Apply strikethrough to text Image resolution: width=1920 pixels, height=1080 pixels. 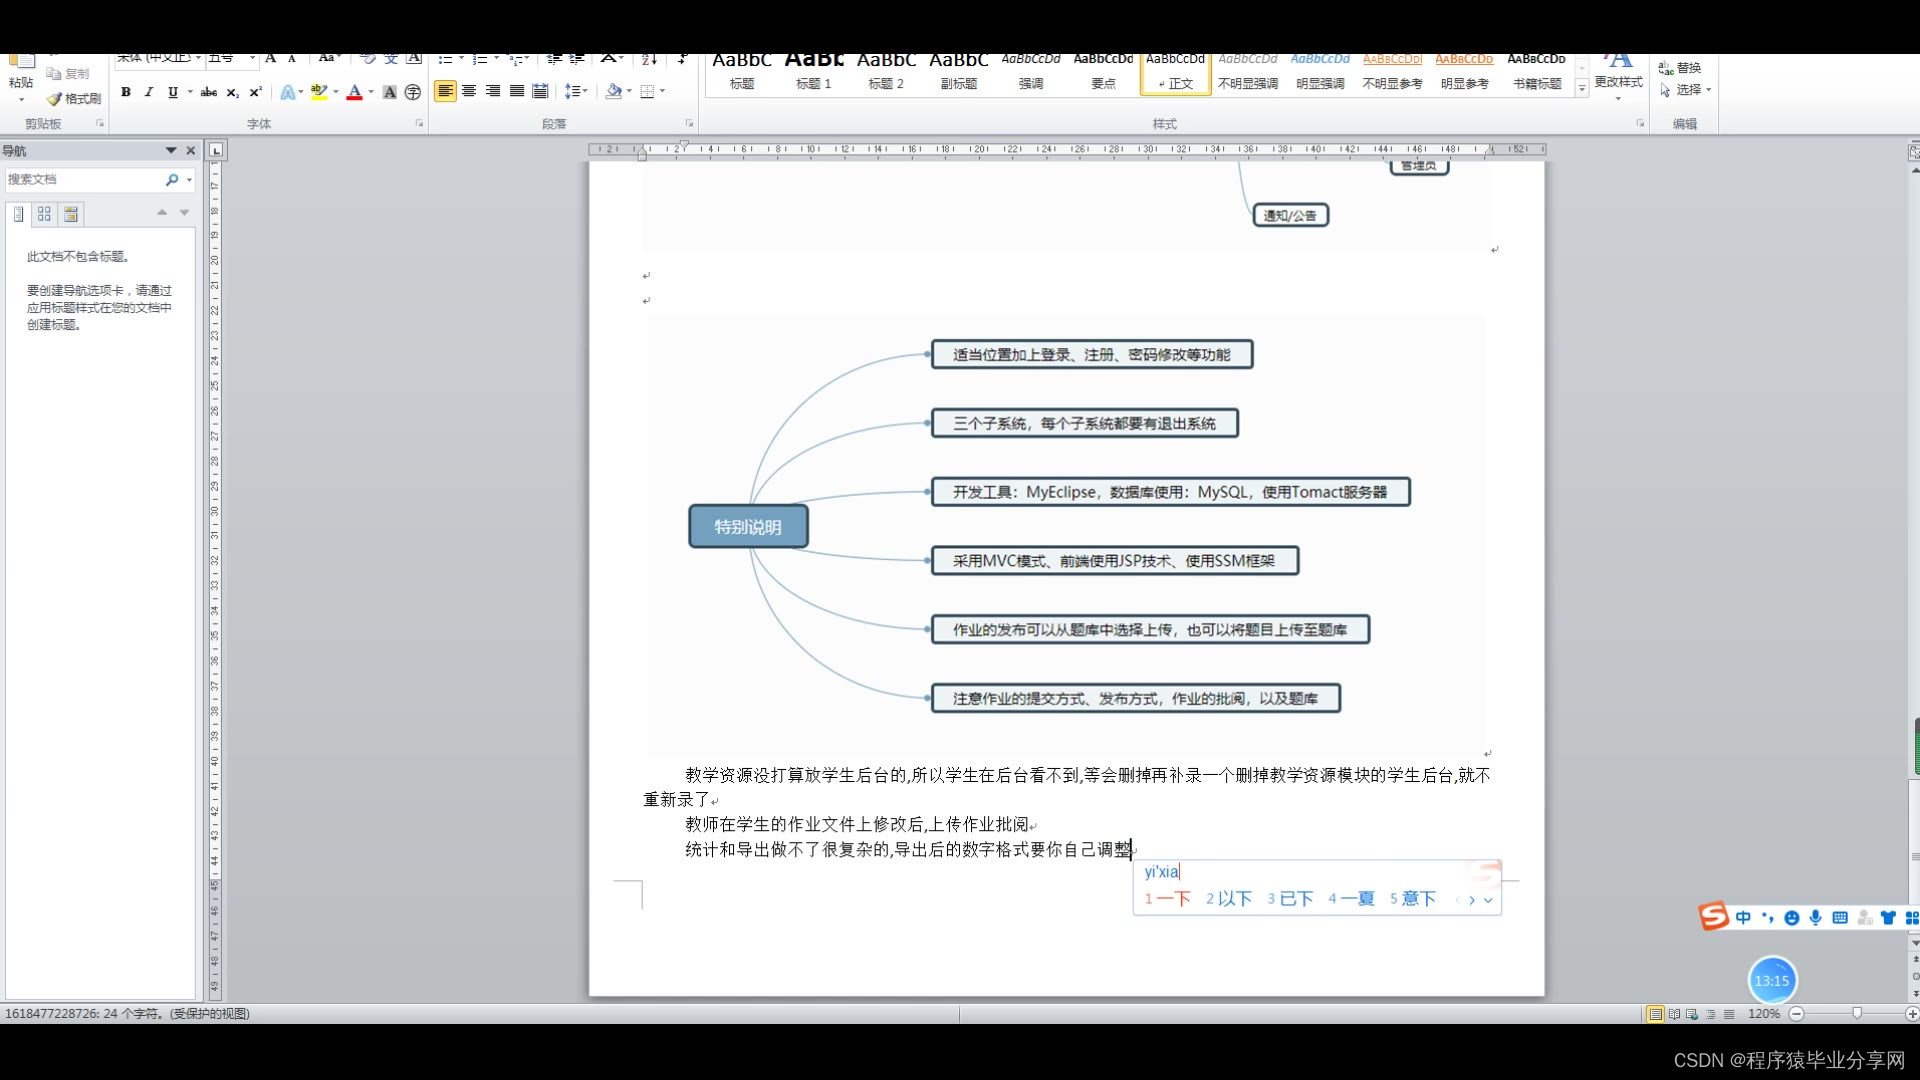coord(208,92)
